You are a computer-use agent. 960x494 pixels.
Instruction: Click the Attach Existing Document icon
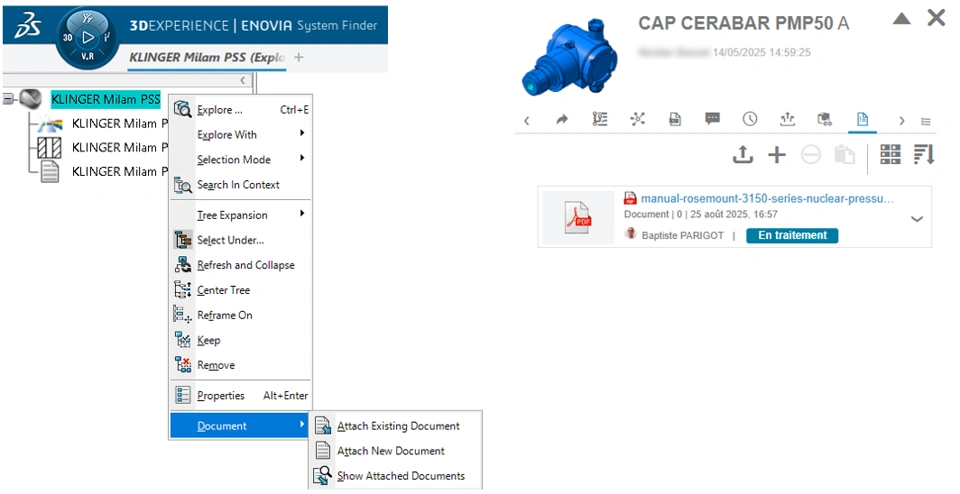[323, 425]
